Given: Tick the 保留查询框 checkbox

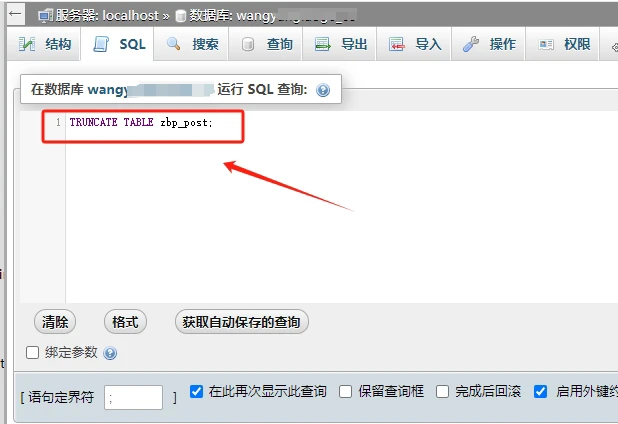Looking at the screenshot, I should 345,391.
